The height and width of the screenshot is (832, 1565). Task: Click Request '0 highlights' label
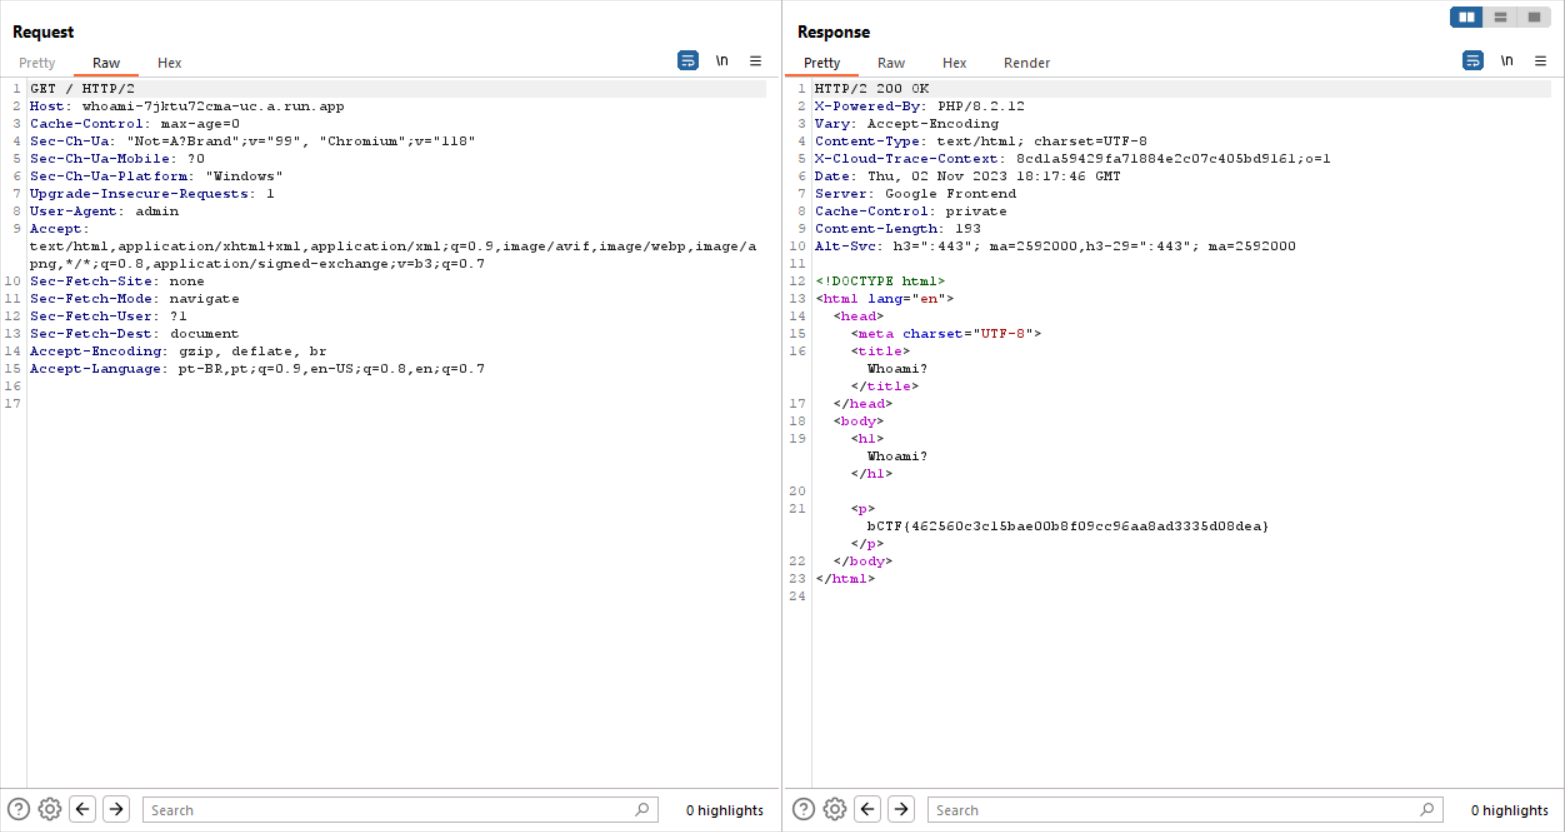[x=725, y=810]
